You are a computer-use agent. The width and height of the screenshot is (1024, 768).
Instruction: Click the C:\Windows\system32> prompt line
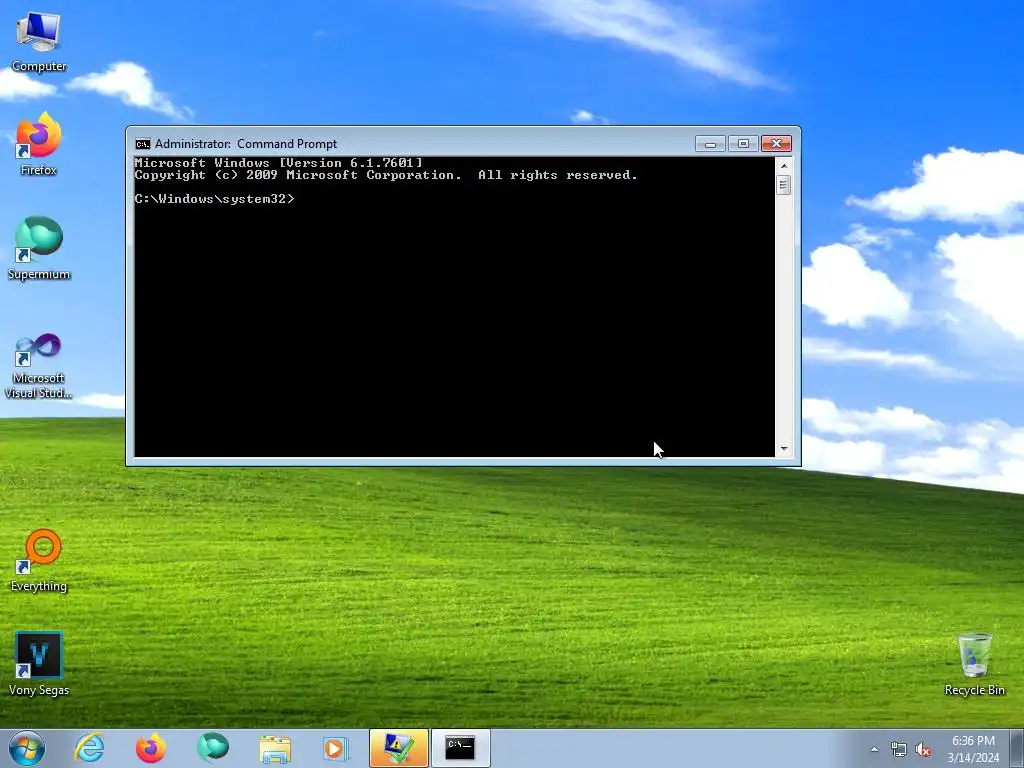click(215, 199)
